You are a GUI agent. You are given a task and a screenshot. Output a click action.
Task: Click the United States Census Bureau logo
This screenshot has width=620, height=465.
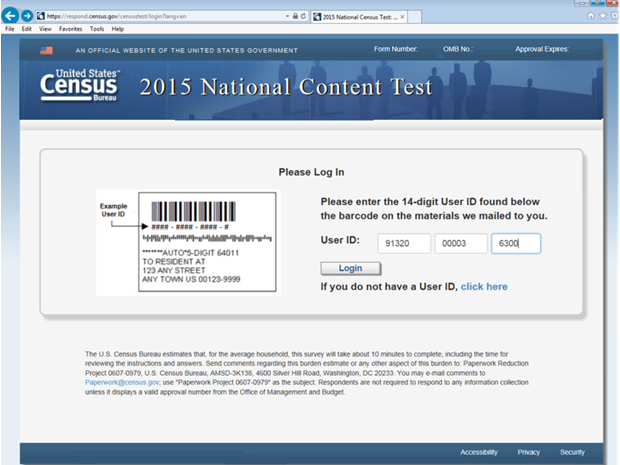click(80, 85)
